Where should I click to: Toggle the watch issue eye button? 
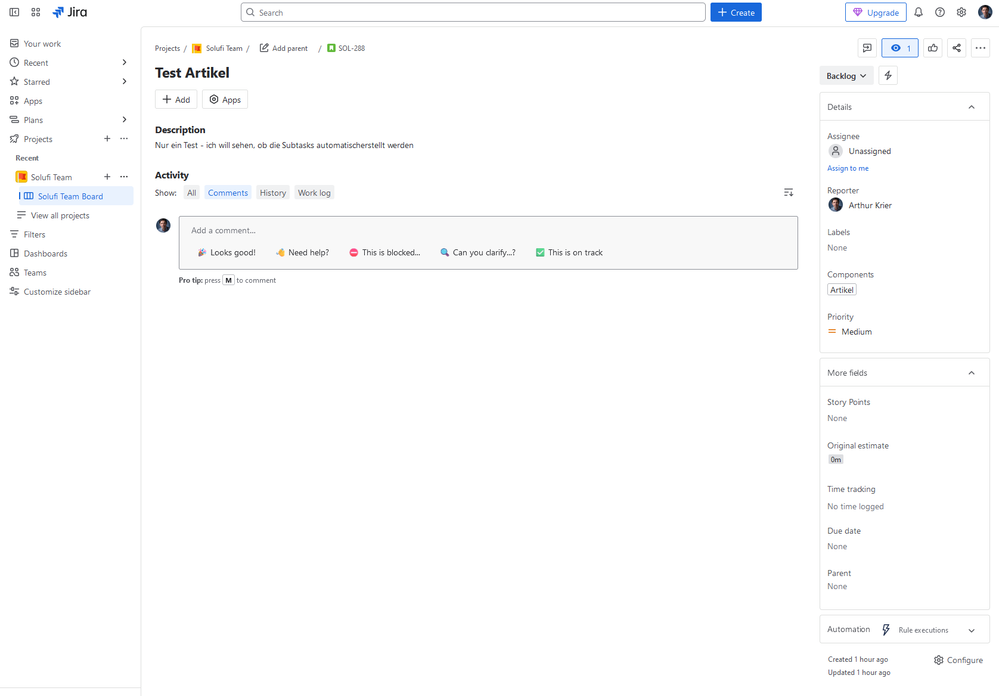900,48
